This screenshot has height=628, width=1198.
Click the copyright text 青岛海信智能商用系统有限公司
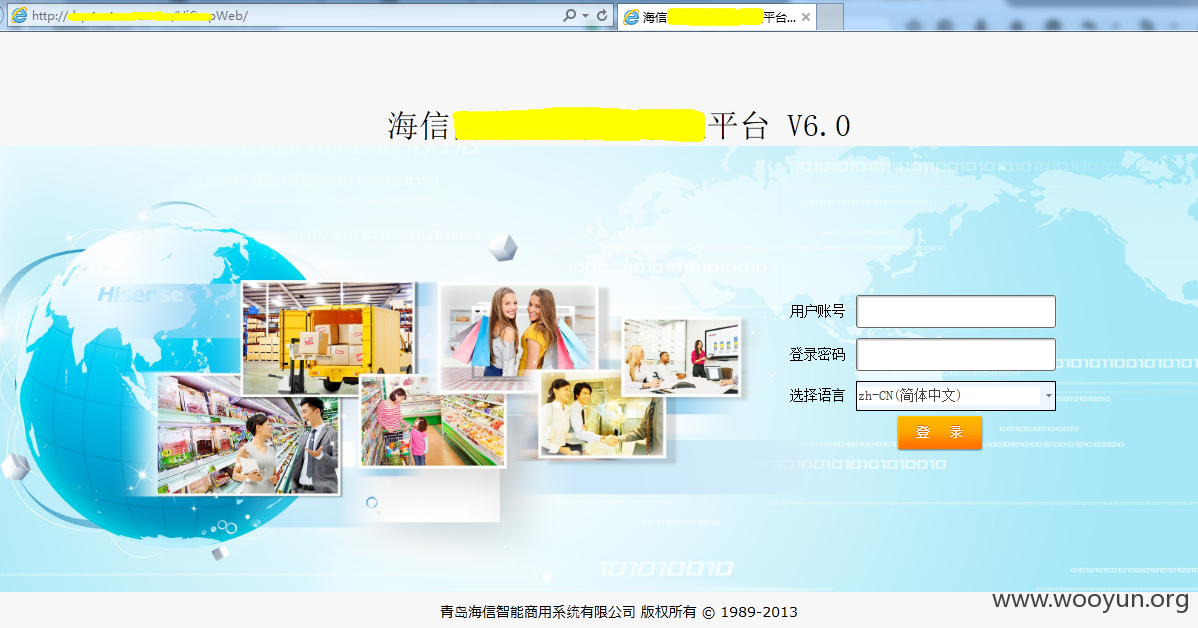tap(538, 612)
